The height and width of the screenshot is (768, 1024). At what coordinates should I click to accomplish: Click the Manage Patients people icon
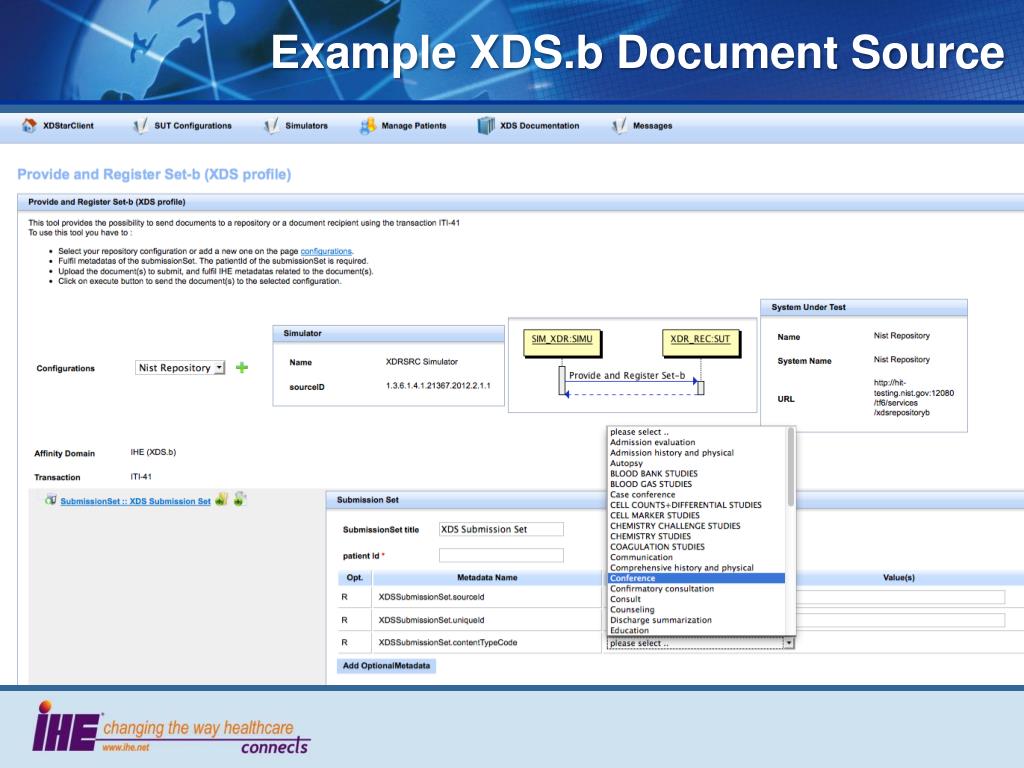[x=367, y=126]
